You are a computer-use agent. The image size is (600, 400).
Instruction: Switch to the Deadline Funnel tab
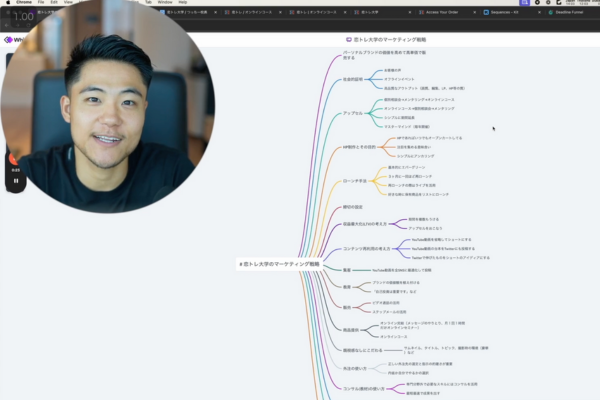point(569,12)
